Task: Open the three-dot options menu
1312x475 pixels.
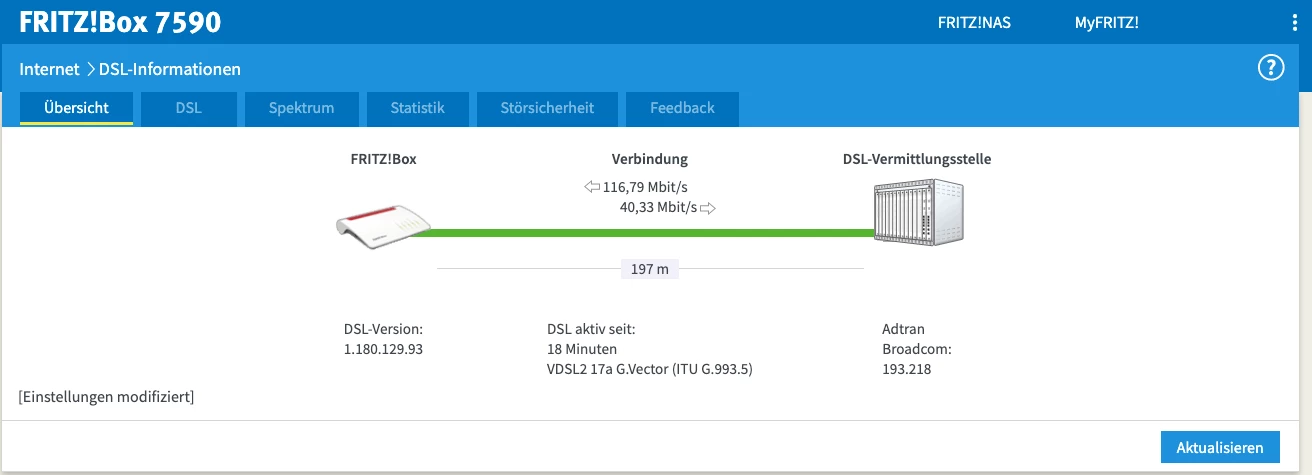Action: coord(1295,23)
